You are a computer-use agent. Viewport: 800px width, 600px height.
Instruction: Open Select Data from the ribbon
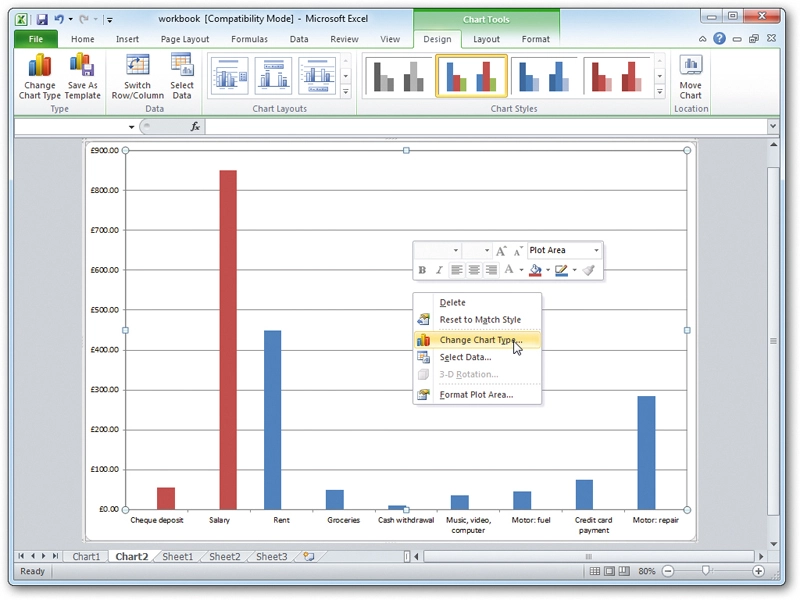pyautogui.click(x=182, y=77)
